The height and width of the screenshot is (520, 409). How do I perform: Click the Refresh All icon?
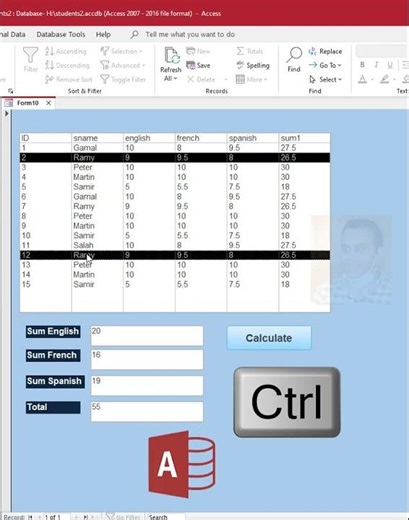pyautogui.click(x=171, y=56)
